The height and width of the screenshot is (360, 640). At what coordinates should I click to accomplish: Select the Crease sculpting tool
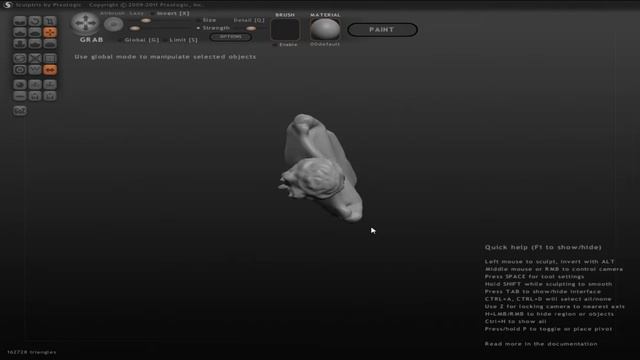[x=20, y=21]
